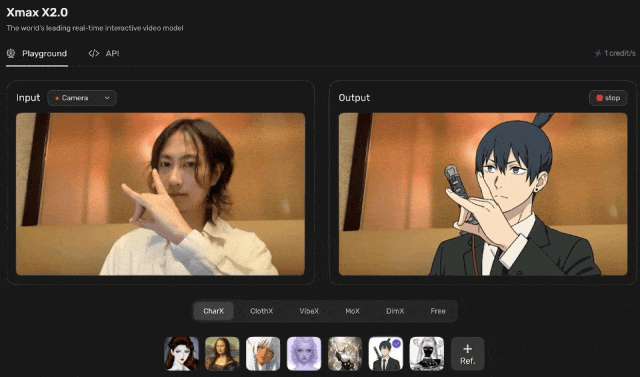The width and height of the screenshot is (640, 377).
Task: Select the Mona Lisa character thumbnail
Action: (222, 353)
